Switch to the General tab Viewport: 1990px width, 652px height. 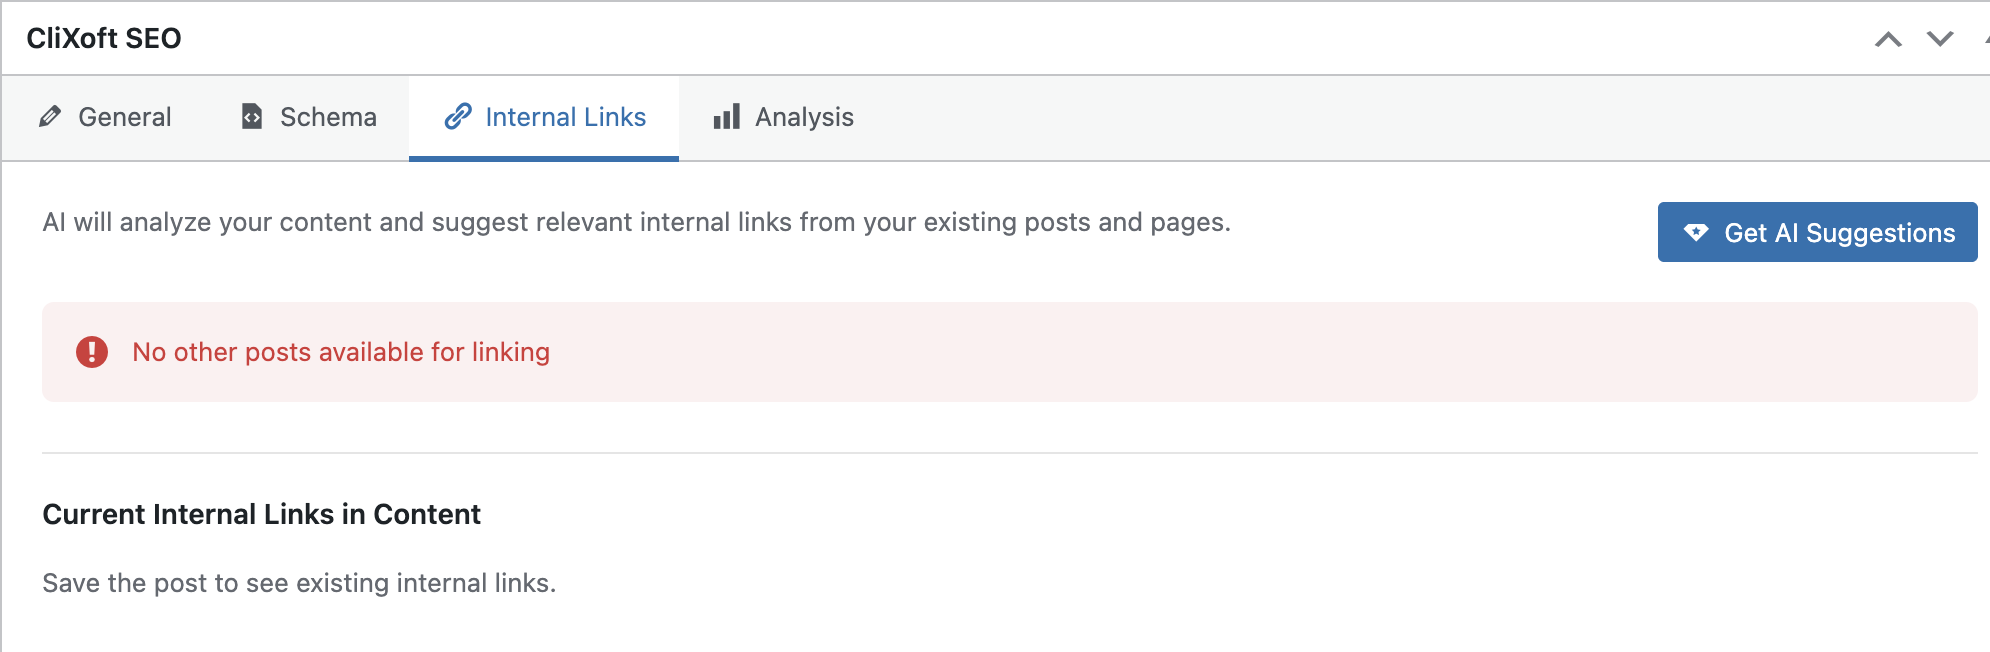point(125,117)
